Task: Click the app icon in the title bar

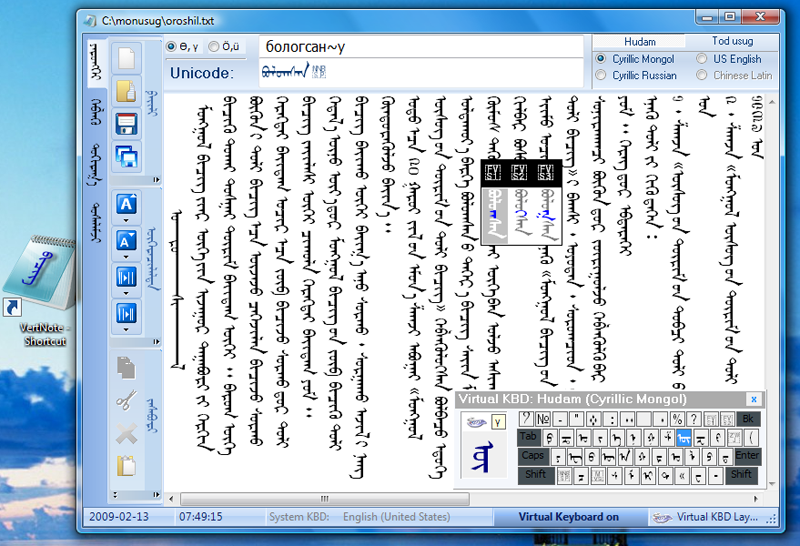Action: pos(90,20)
